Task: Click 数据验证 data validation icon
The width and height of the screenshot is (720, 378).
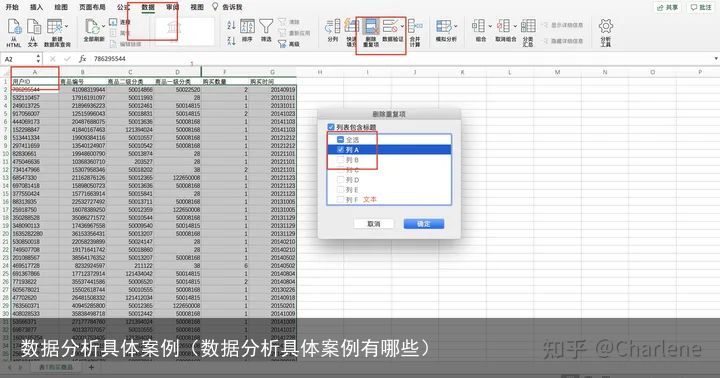Action: click(x=390, y=26)
